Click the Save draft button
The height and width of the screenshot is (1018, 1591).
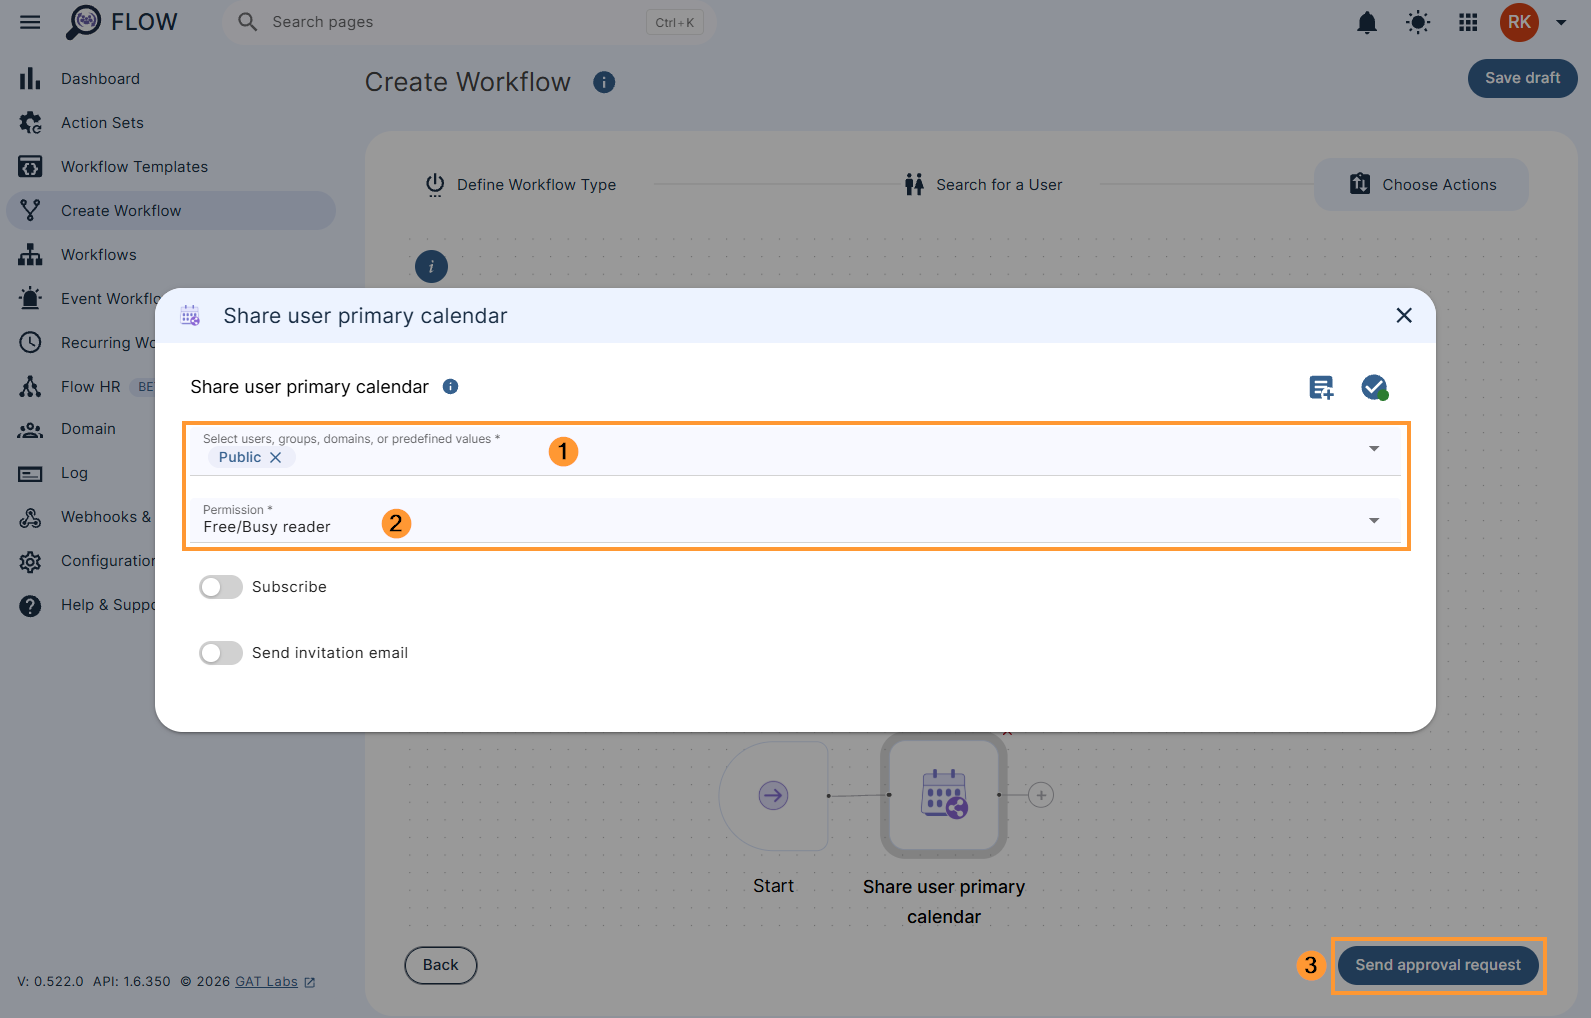(1522, 78)
